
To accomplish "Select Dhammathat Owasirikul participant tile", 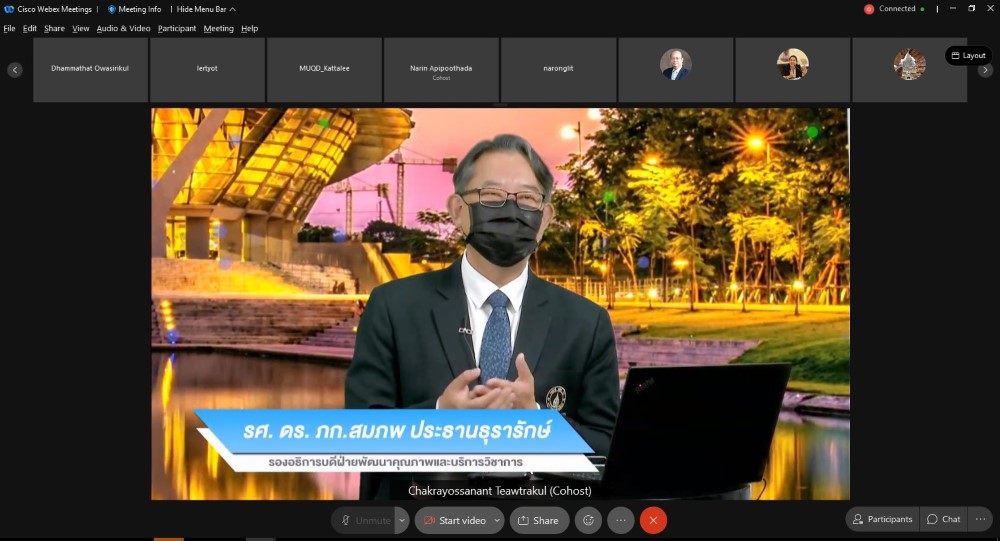I will 90,70.
